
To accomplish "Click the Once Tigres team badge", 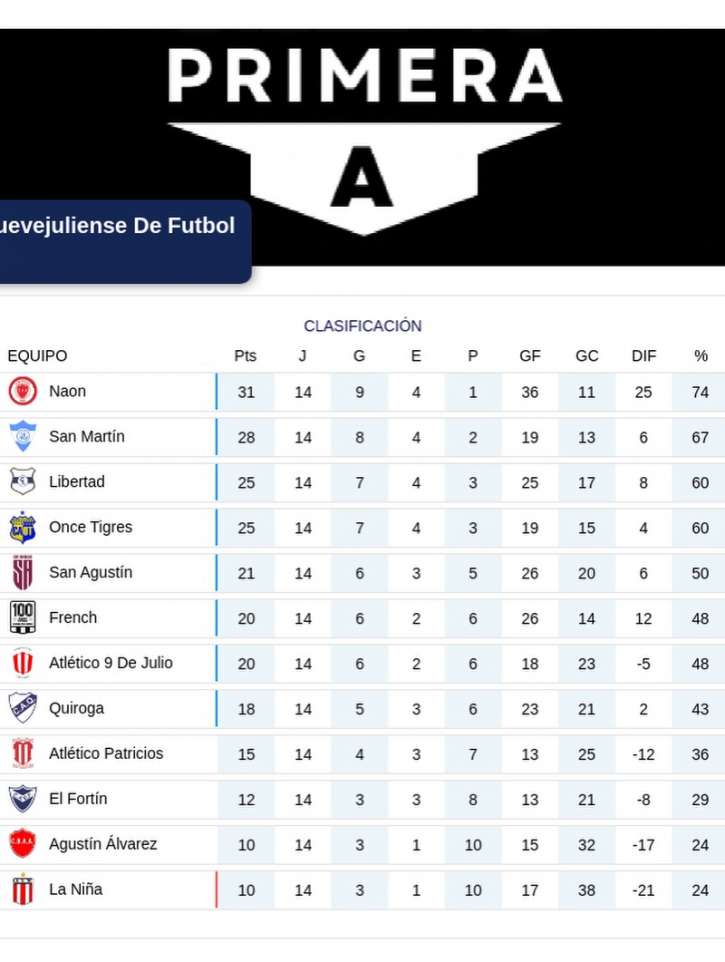I will 22,527.
